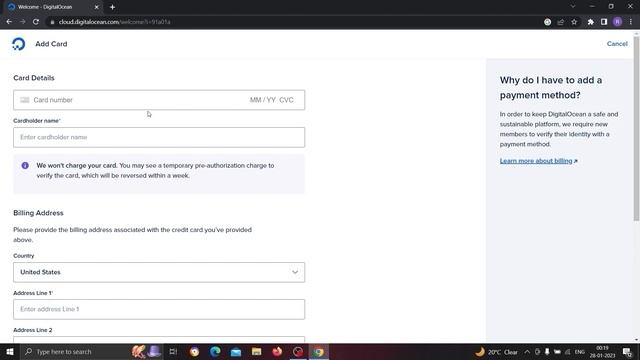The height and width of the screenshot is (360, 640).
Task: Close the Welcome - DigitalOcean tab
Action: point(97,7)
